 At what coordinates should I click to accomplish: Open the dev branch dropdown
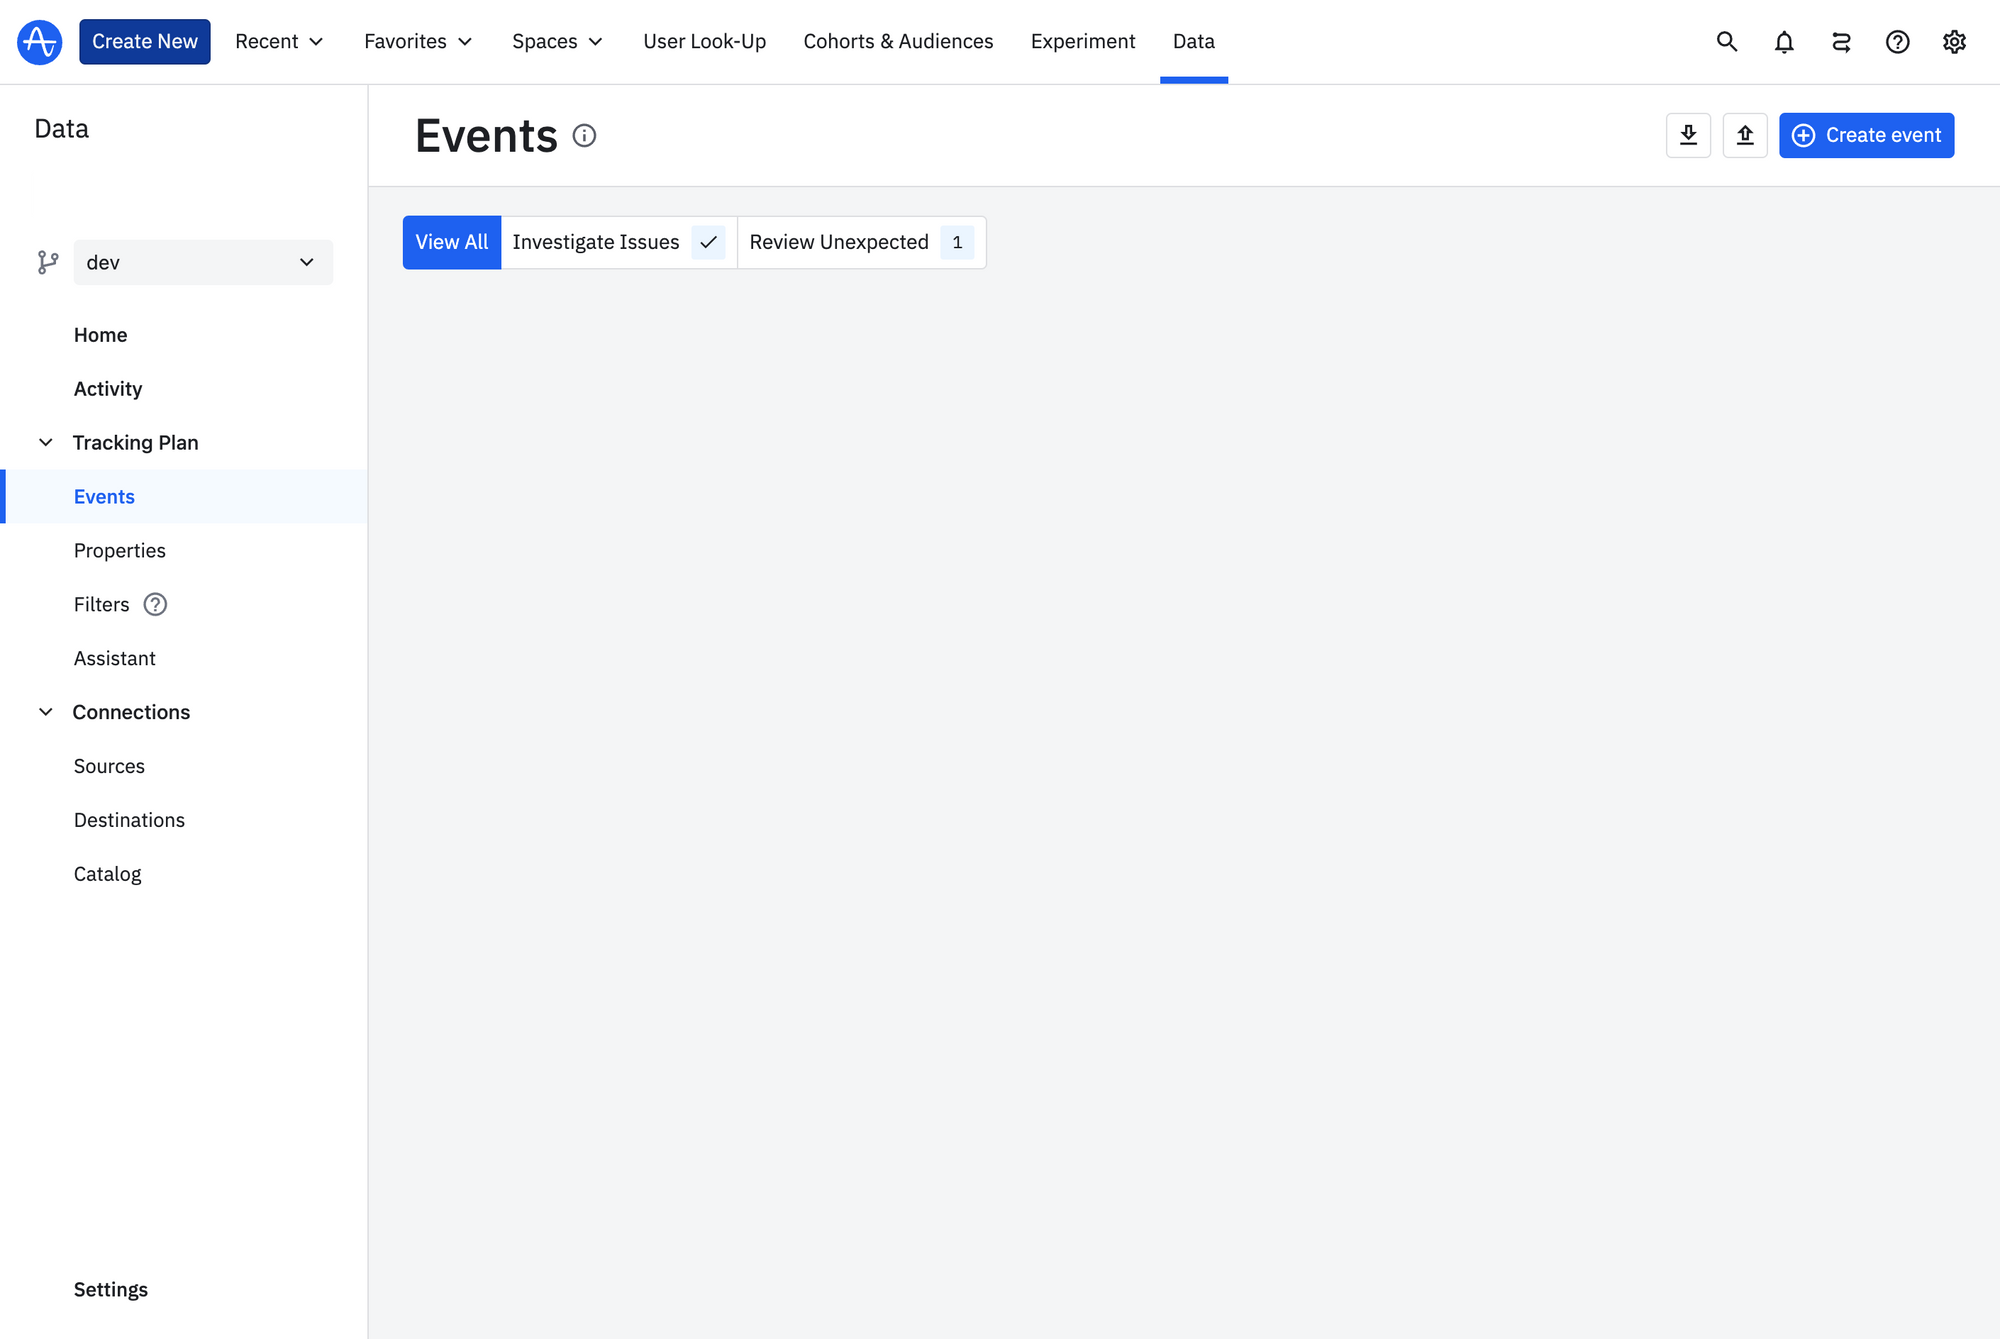(x=203, y=262)
